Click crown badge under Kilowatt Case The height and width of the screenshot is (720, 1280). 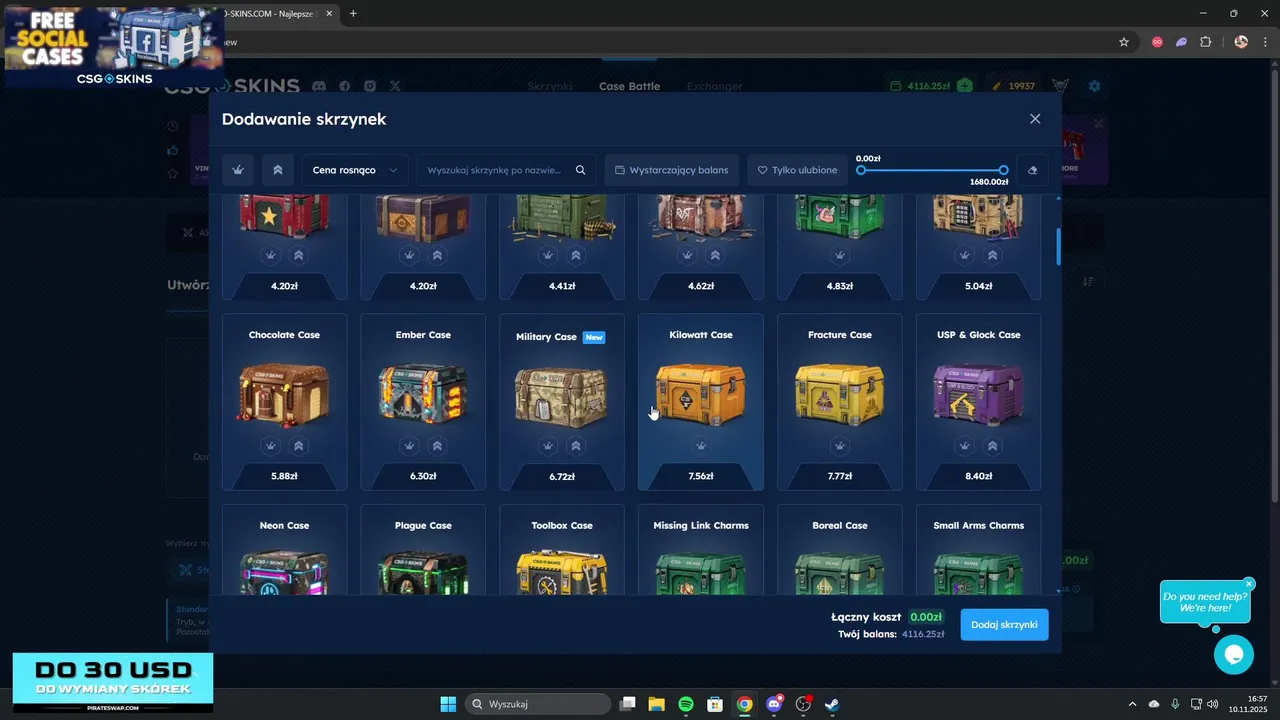click(701, 445)
